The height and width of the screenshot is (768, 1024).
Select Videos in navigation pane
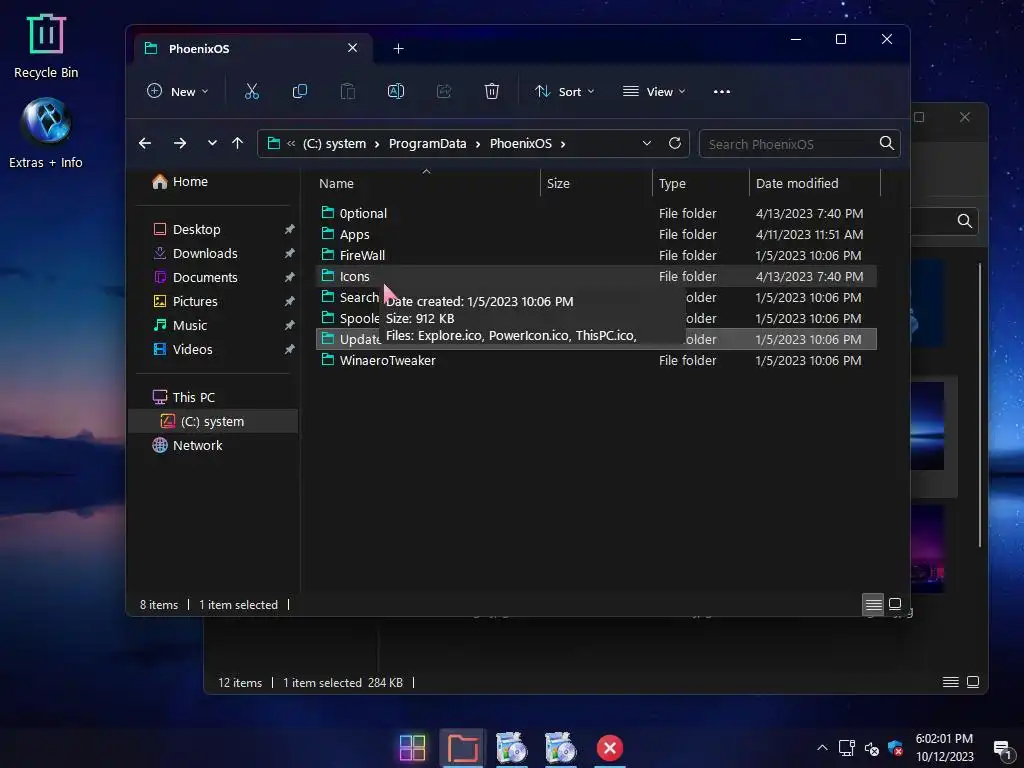192,349
